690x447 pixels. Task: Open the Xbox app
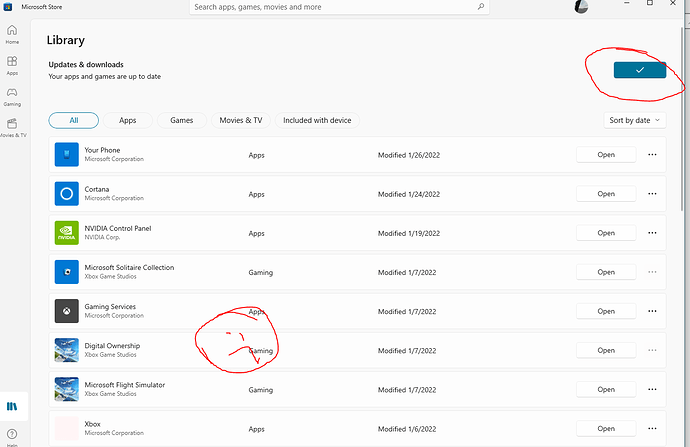coord(606,428)
